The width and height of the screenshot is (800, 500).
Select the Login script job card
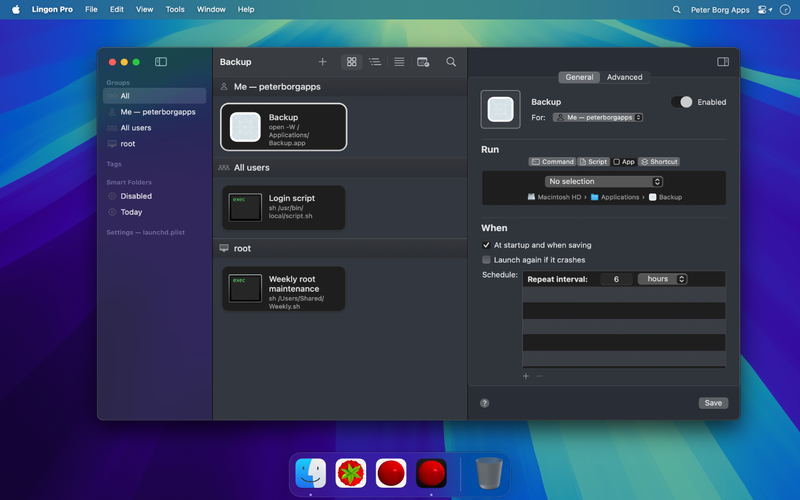(284, 208)
